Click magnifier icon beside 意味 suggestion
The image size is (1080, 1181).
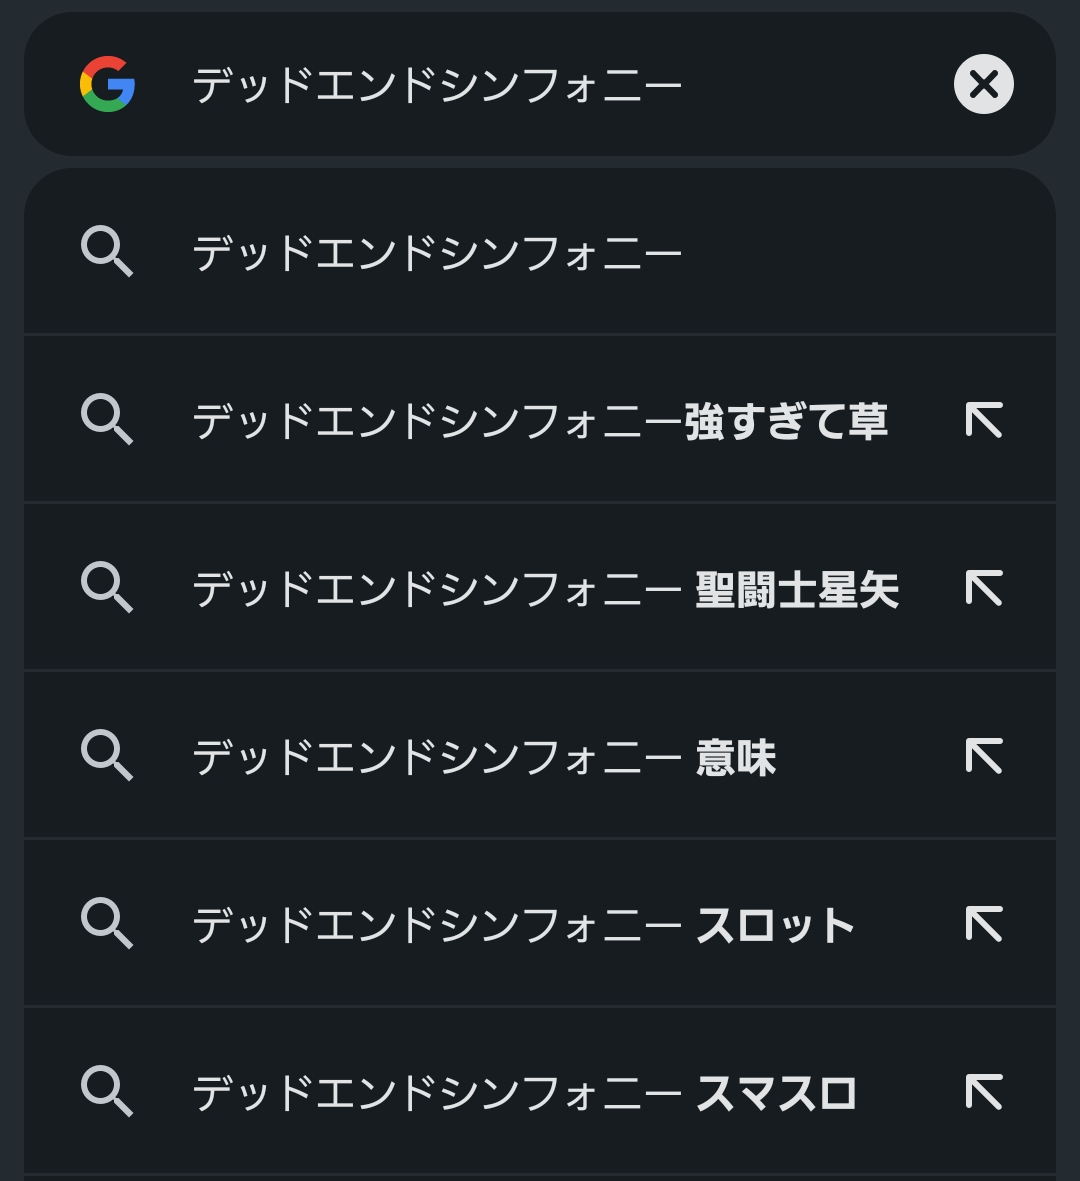click(x=106, y=755)
